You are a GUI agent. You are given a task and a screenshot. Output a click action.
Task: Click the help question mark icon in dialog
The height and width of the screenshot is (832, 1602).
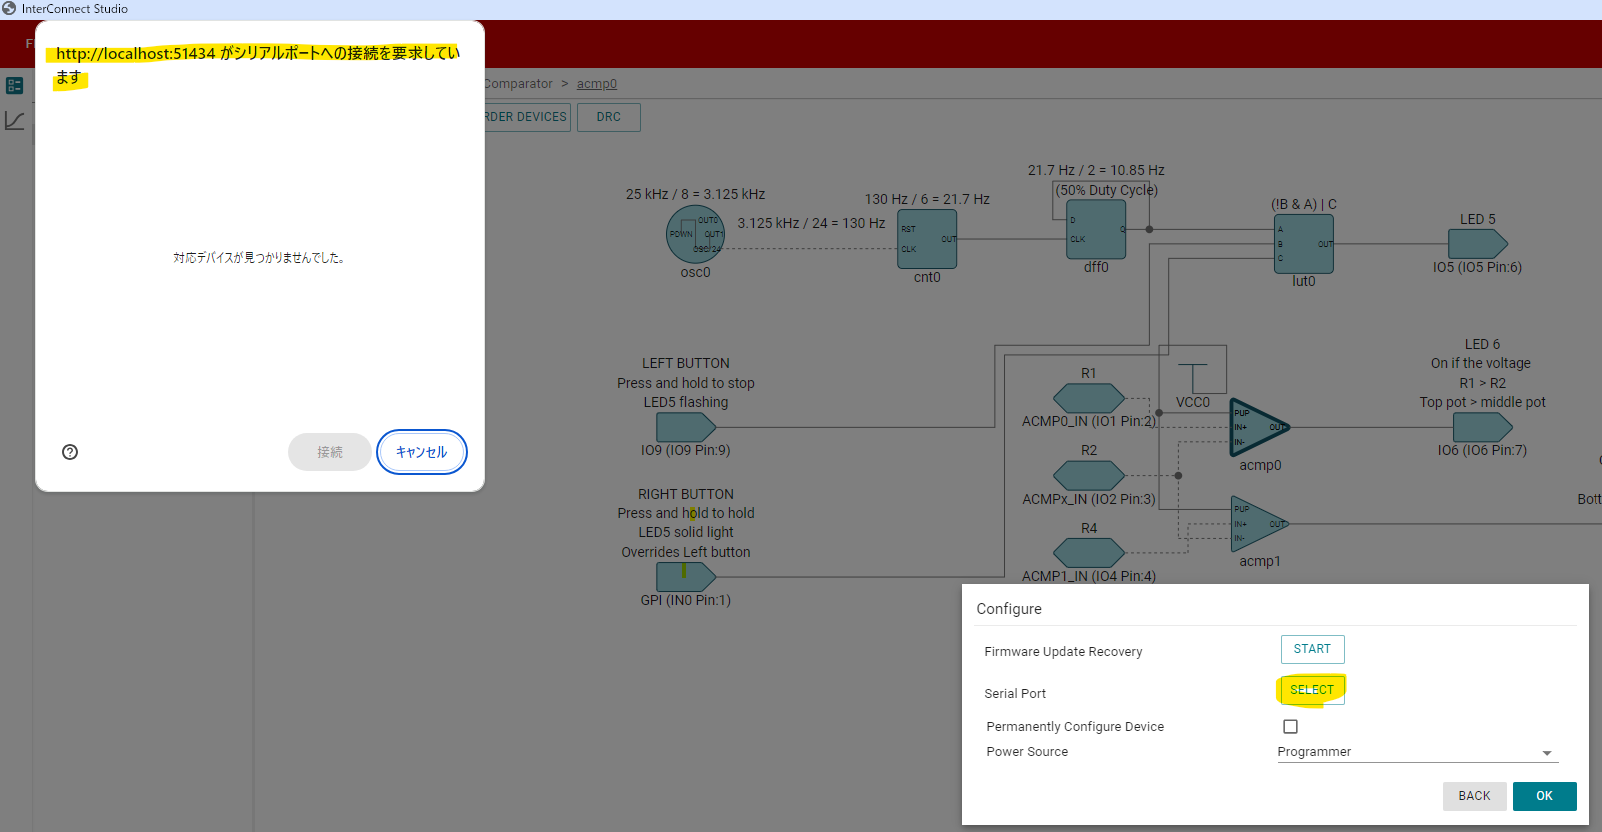pyautogui.click(x=70, y=452)
